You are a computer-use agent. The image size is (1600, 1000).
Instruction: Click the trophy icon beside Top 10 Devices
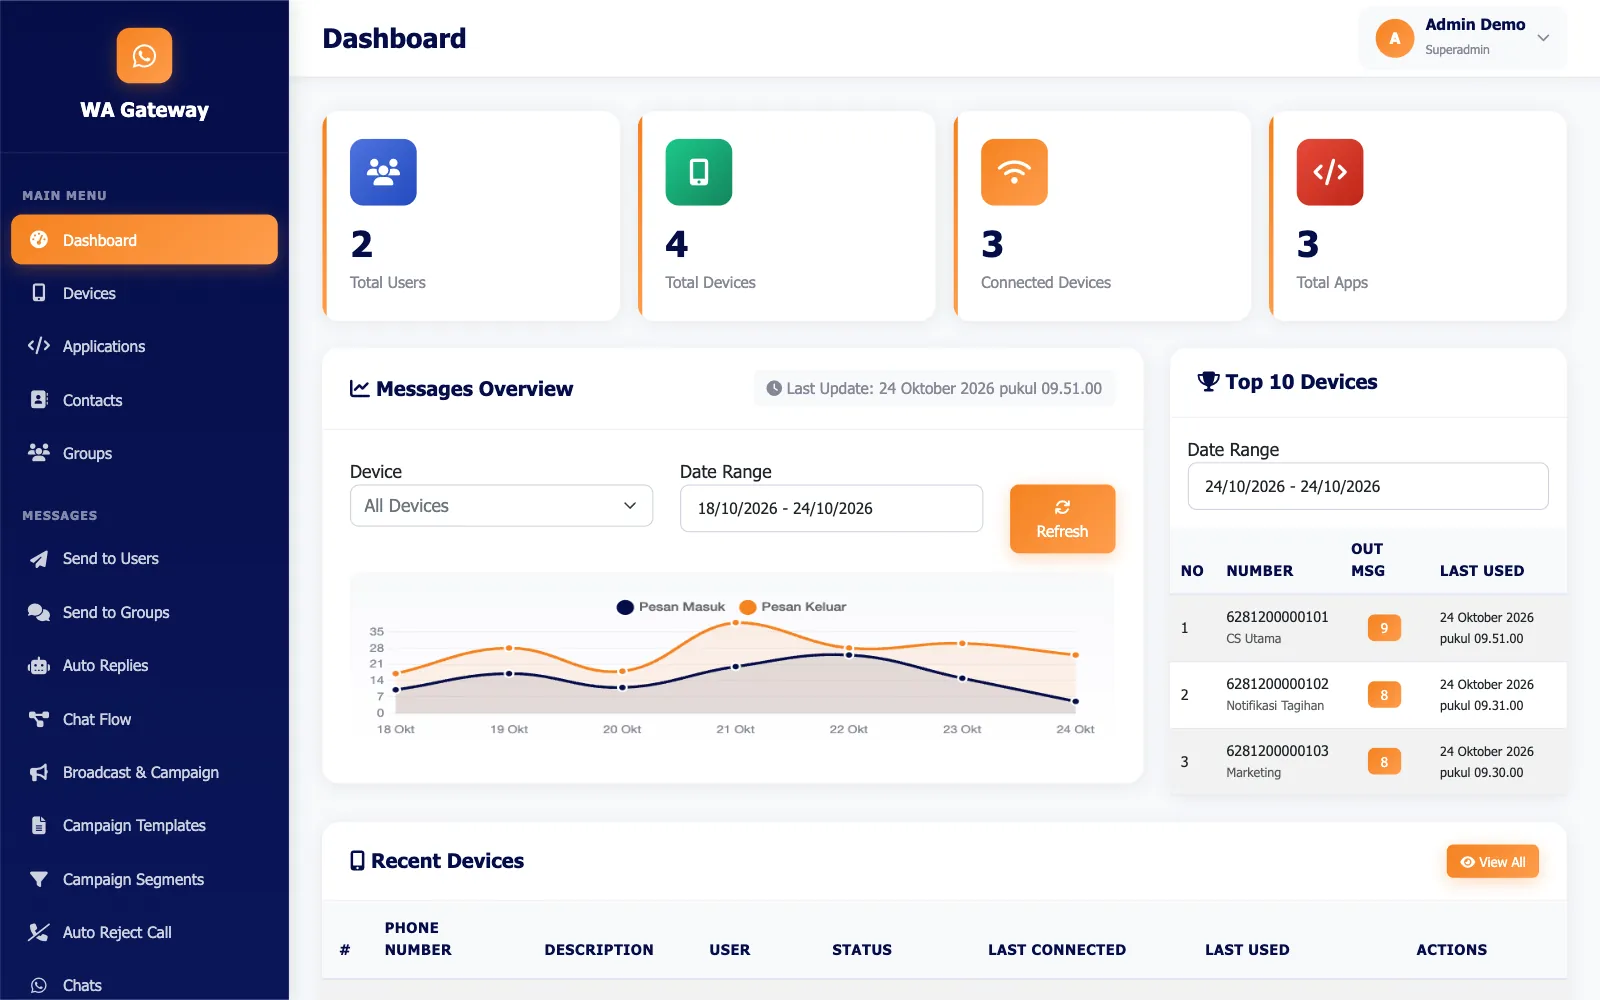coord(1208,381)
